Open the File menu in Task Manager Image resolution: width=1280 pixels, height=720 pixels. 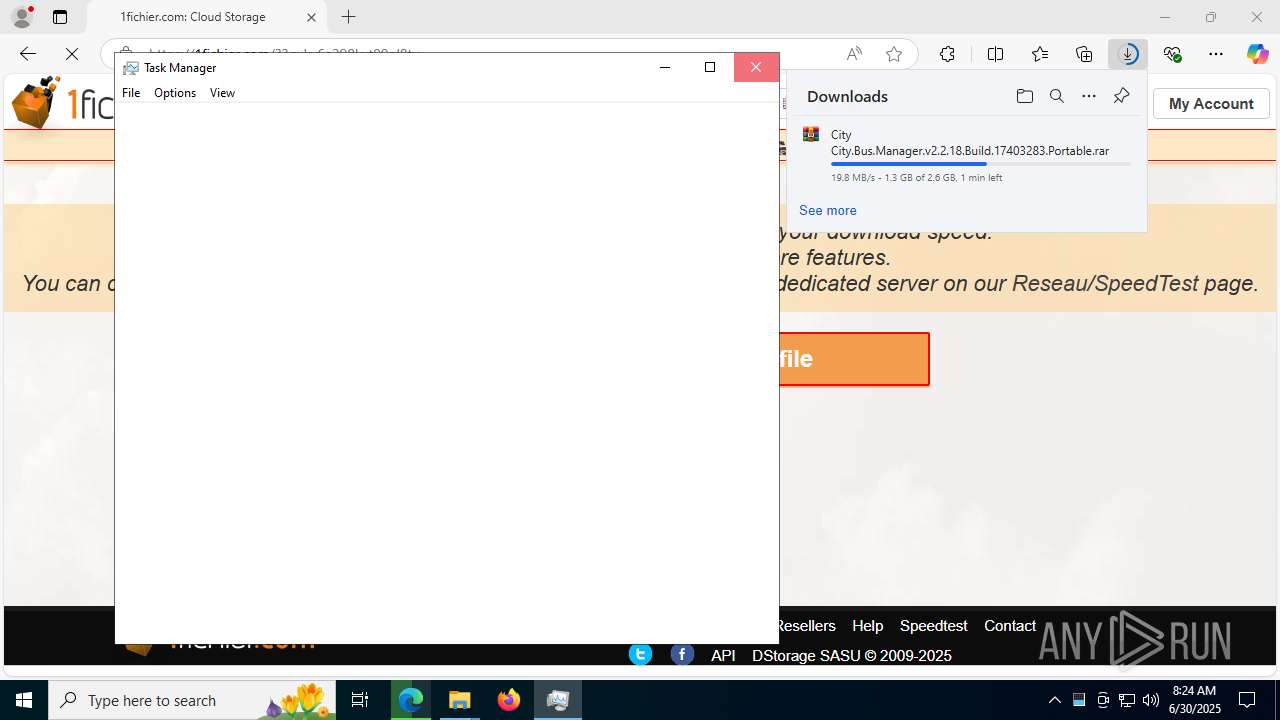(x=131, y=93)
